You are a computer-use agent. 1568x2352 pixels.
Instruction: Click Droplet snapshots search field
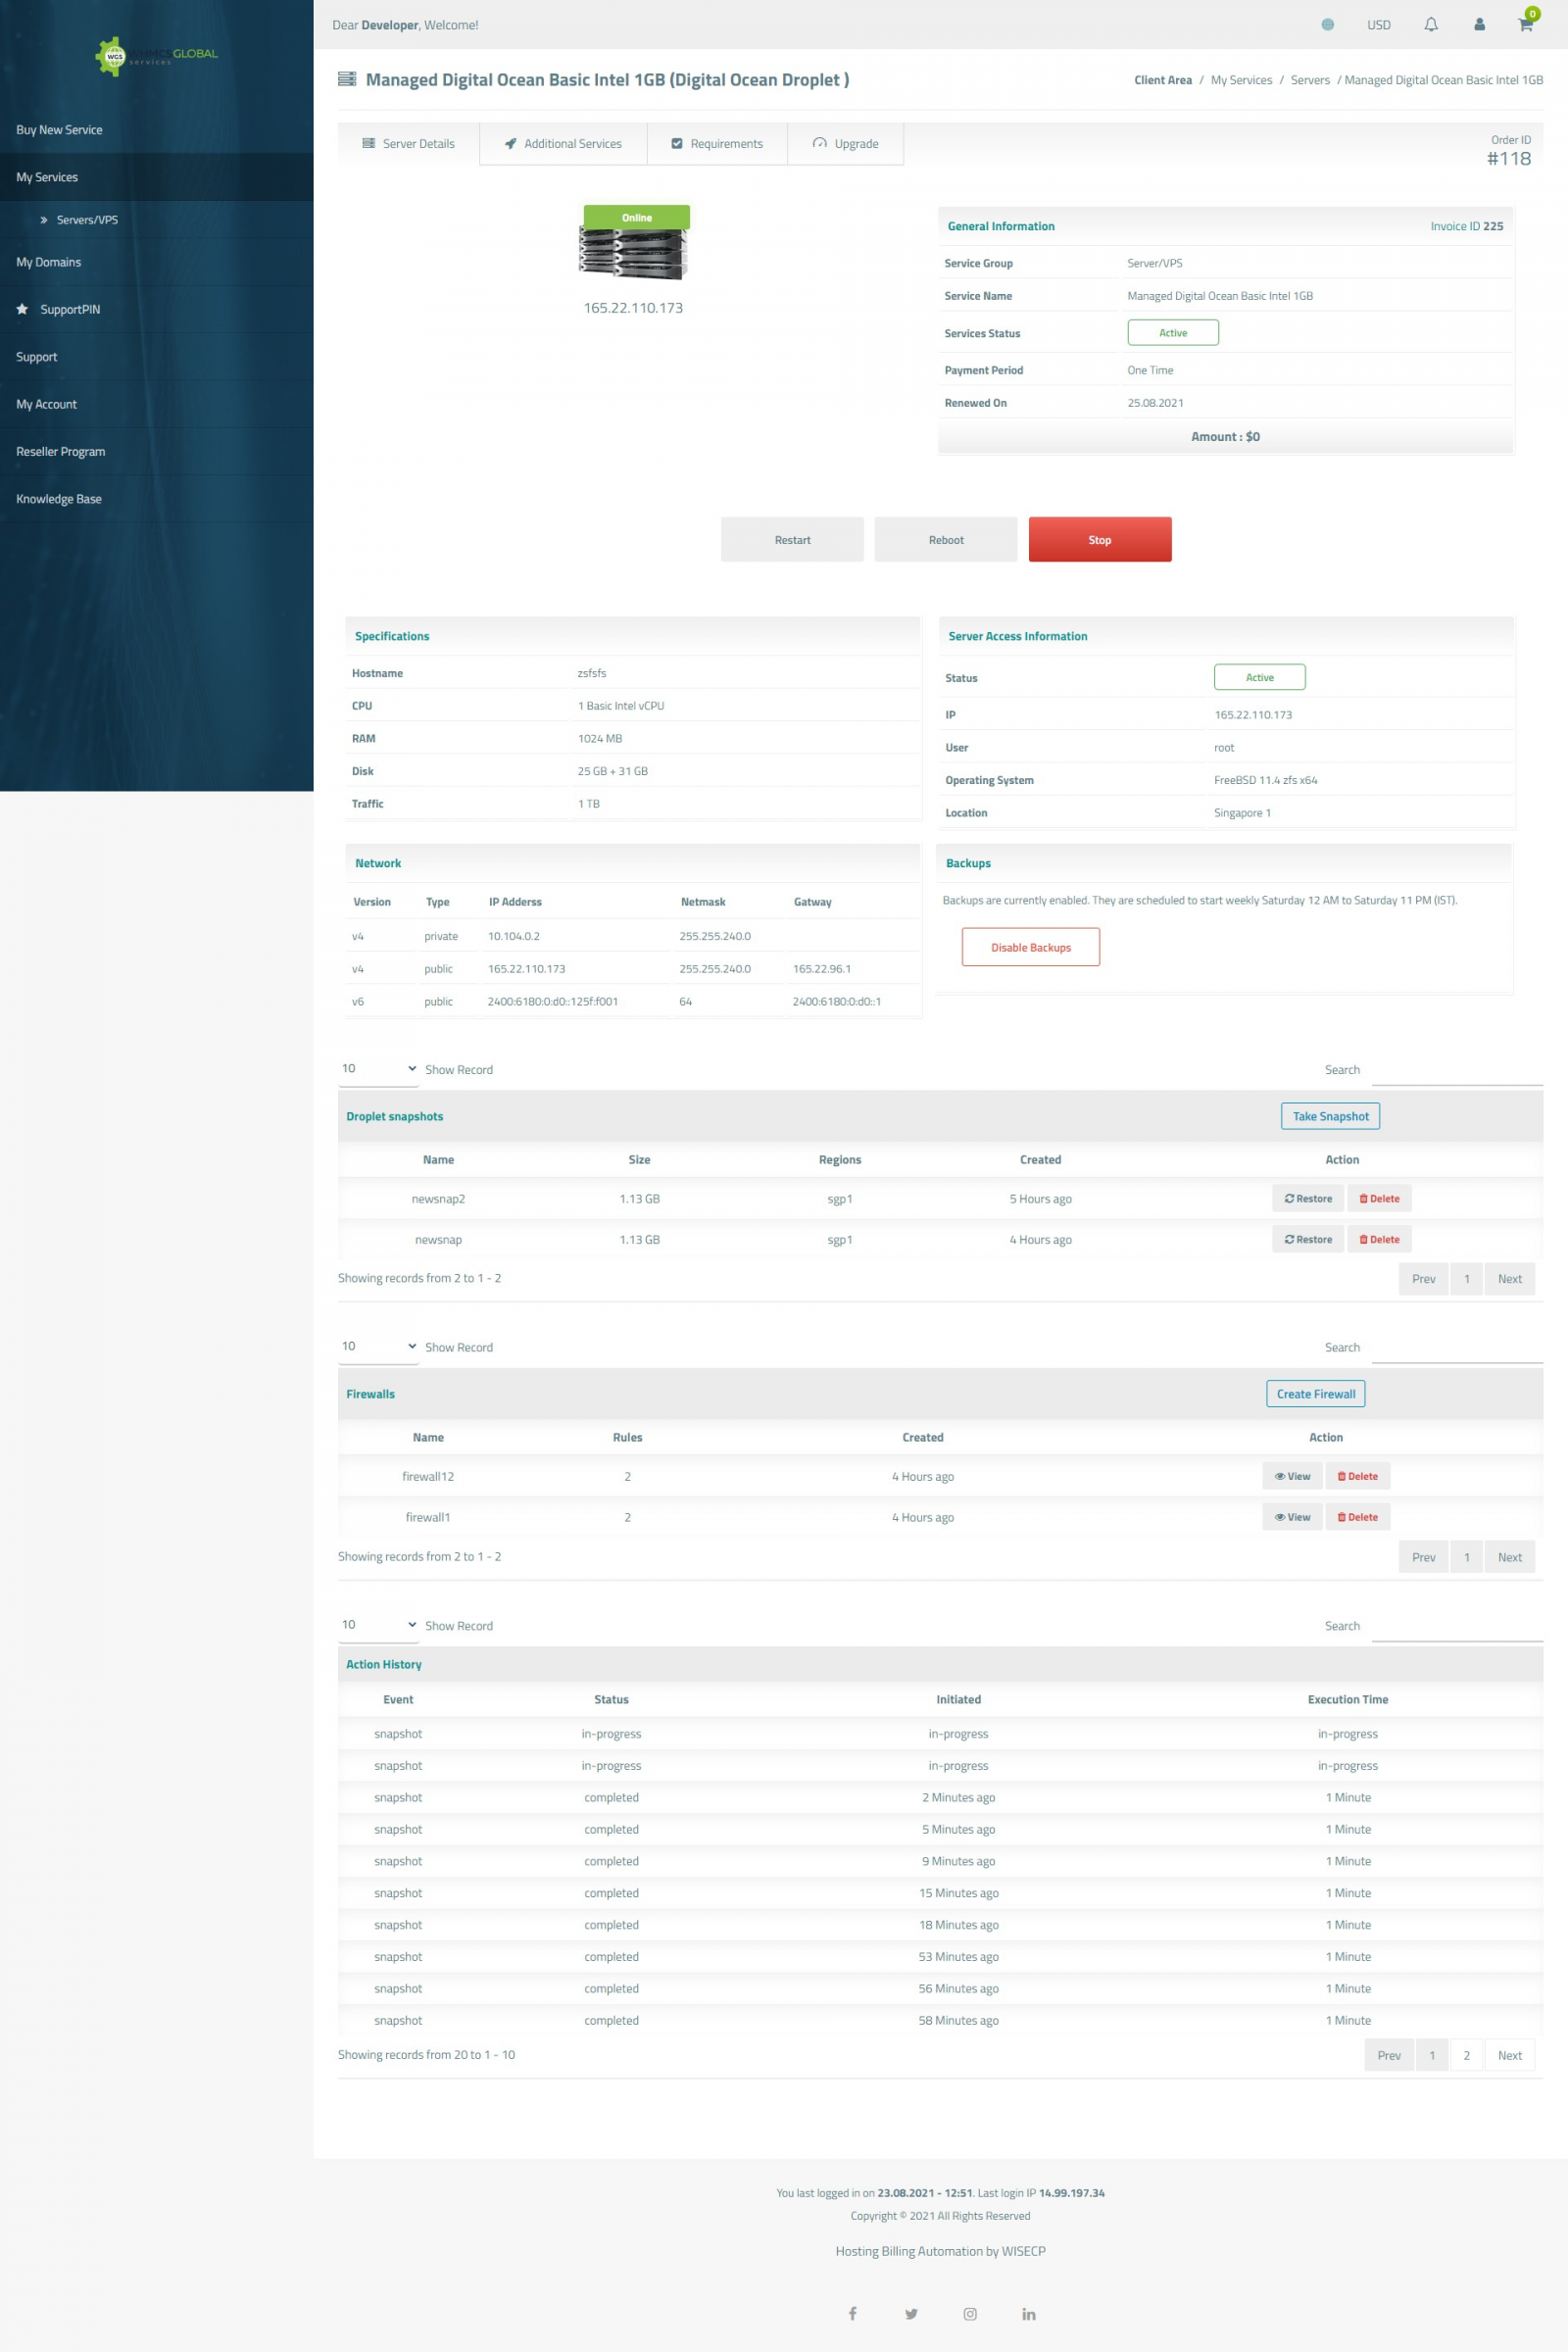tap(1457, 1070)
